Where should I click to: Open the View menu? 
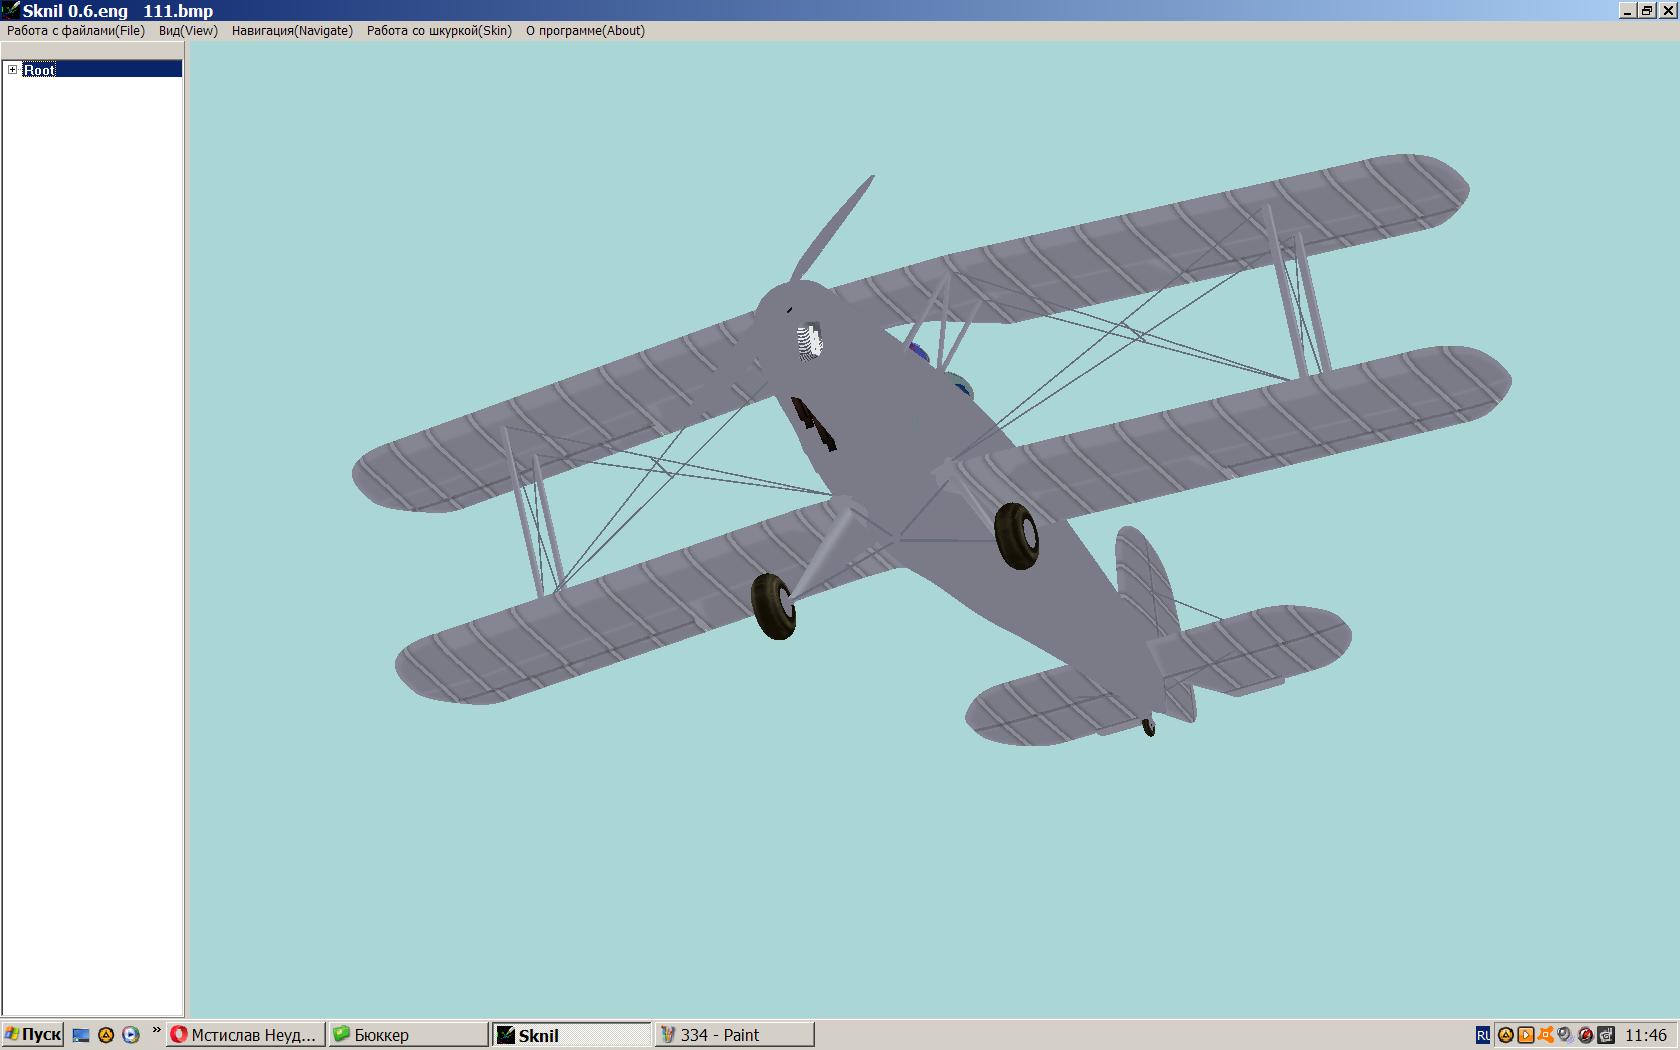coord(188,31)
